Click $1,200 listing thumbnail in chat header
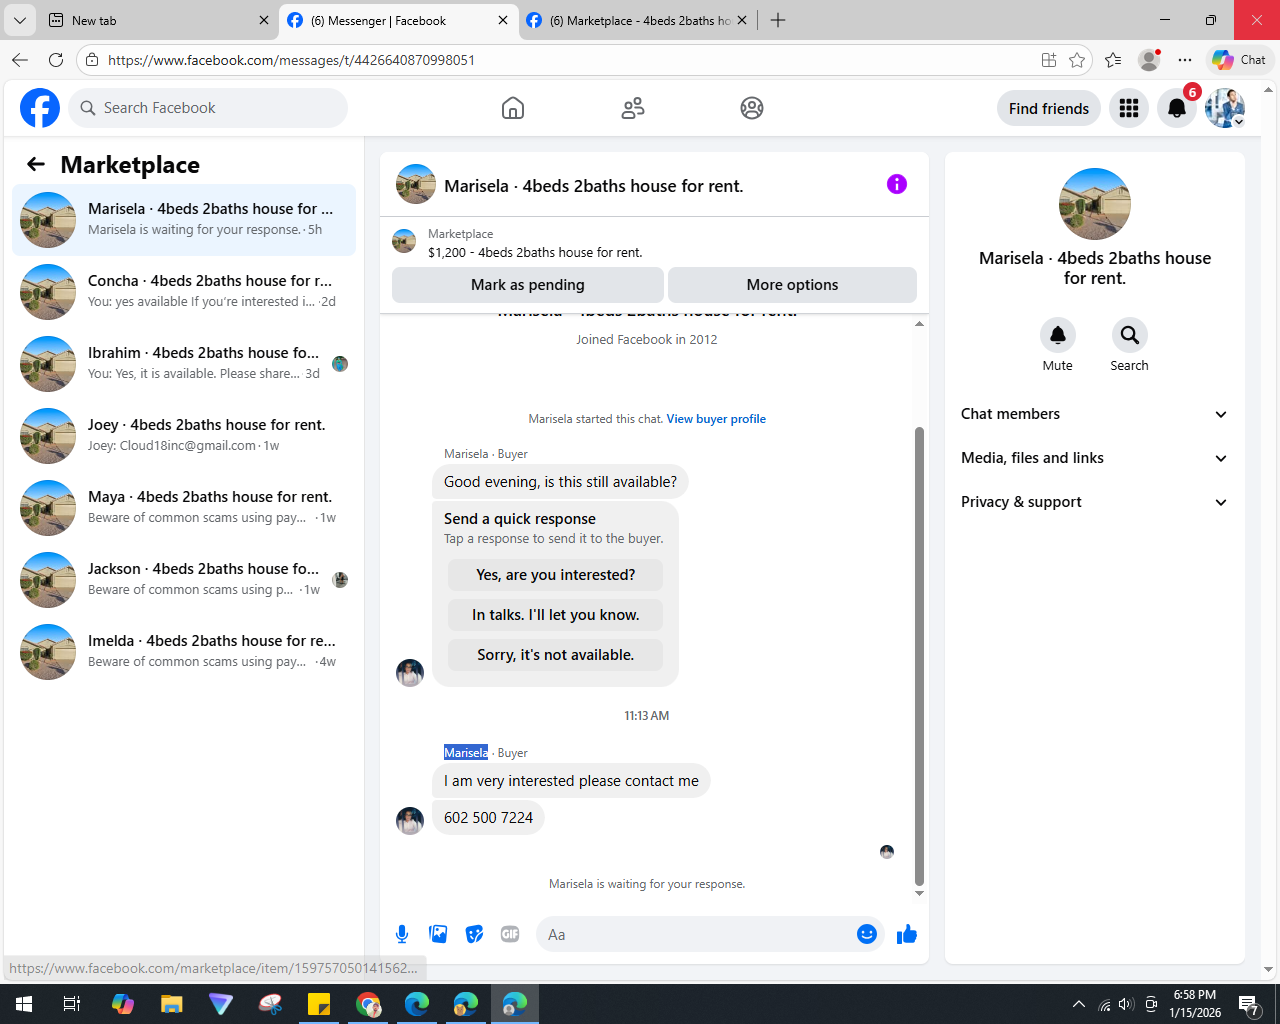Screen dimensions: 1280x1024 click(x=404, y=241)
